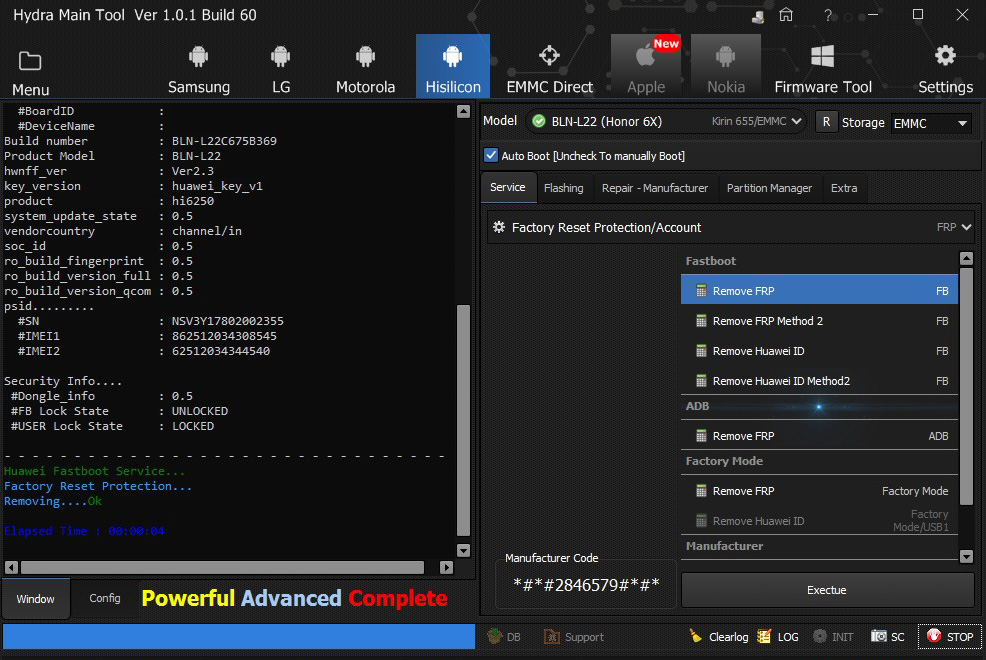Click the blue progress bar
This screenshot has width=986, height=660.
238,636
